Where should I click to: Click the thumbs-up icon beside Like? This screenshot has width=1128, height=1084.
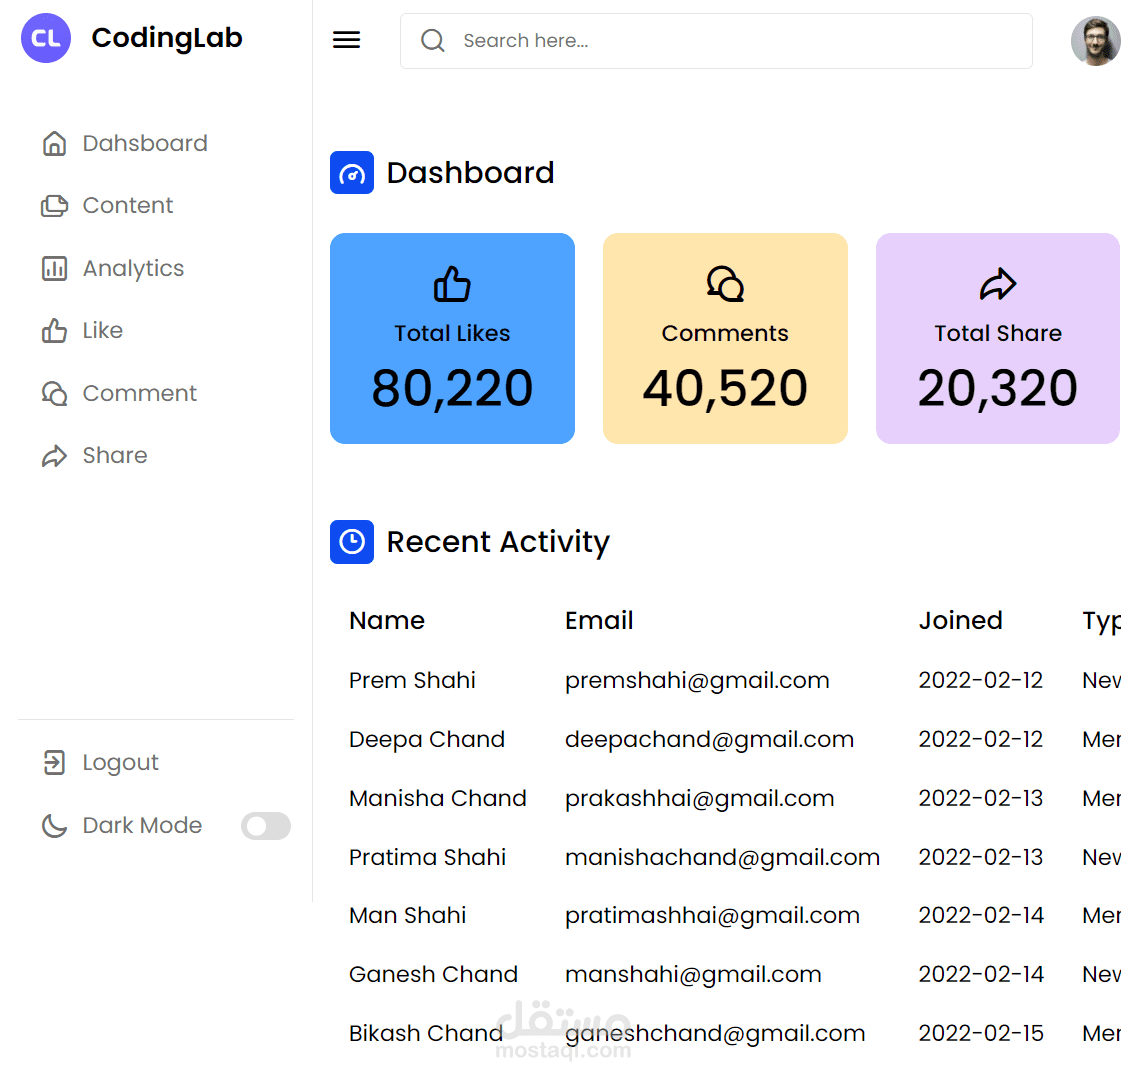click(54, 331)
